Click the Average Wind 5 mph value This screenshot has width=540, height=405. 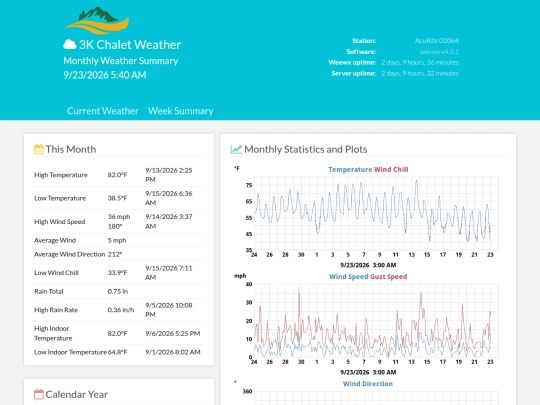point(117,240)
